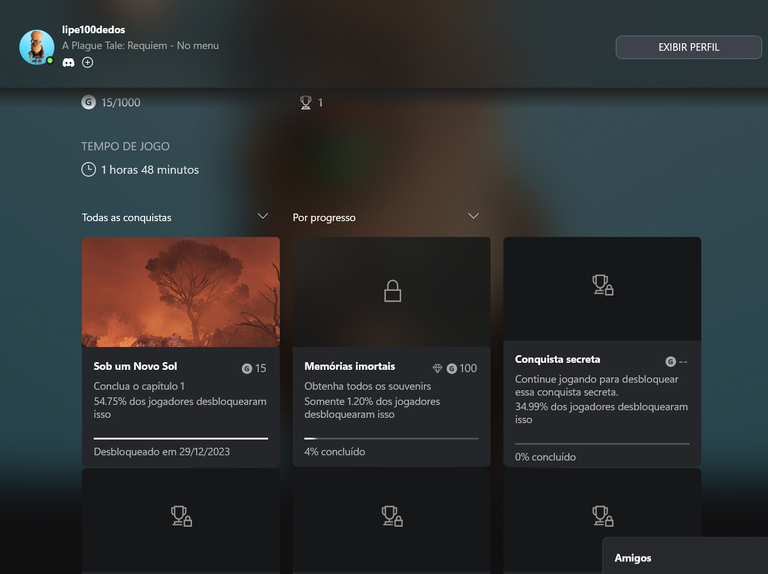The width and height of the screenshot is (768, 574).
Task: Click locked trophy icon below Sob um Novo Sol card
Action: click(x=181, y=516)
